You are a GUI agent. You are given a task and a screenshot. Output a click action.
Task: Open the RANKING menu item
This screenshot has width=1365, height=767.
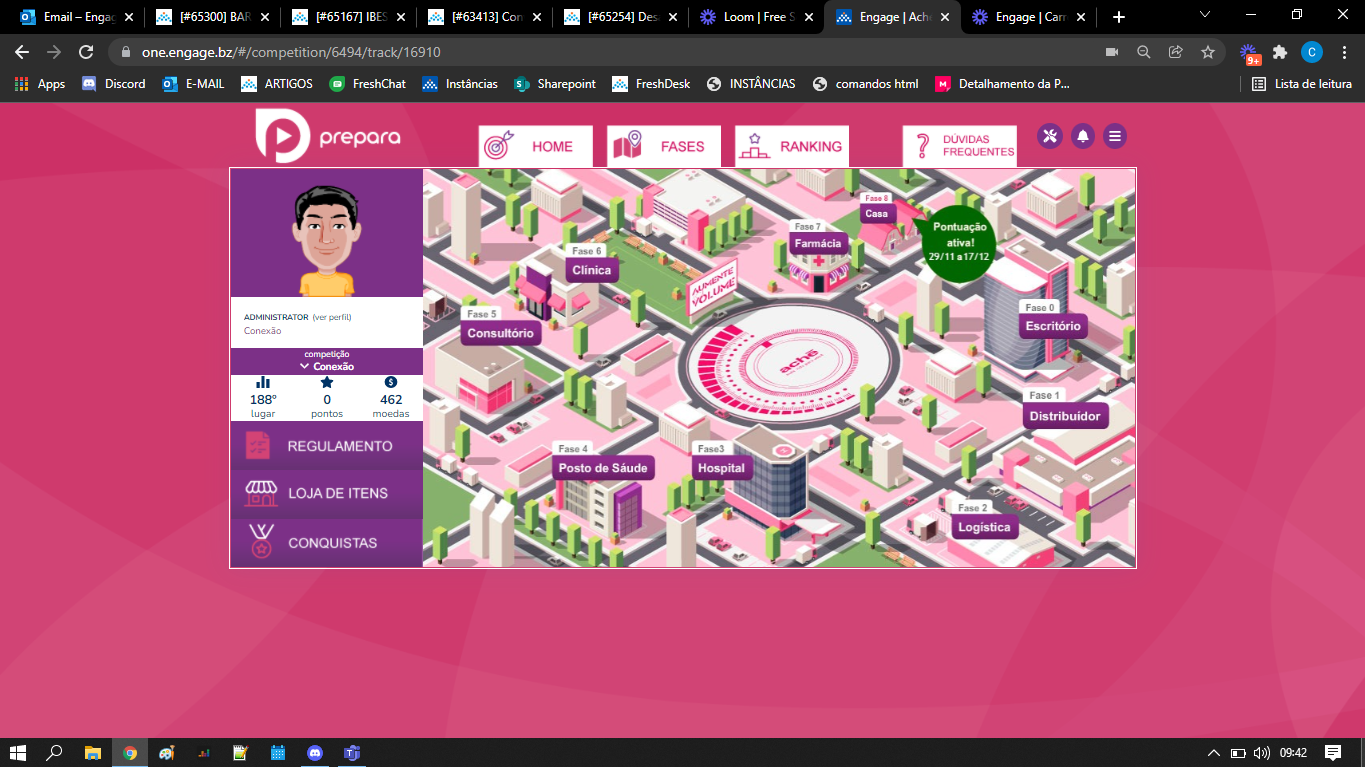[792, 146]
